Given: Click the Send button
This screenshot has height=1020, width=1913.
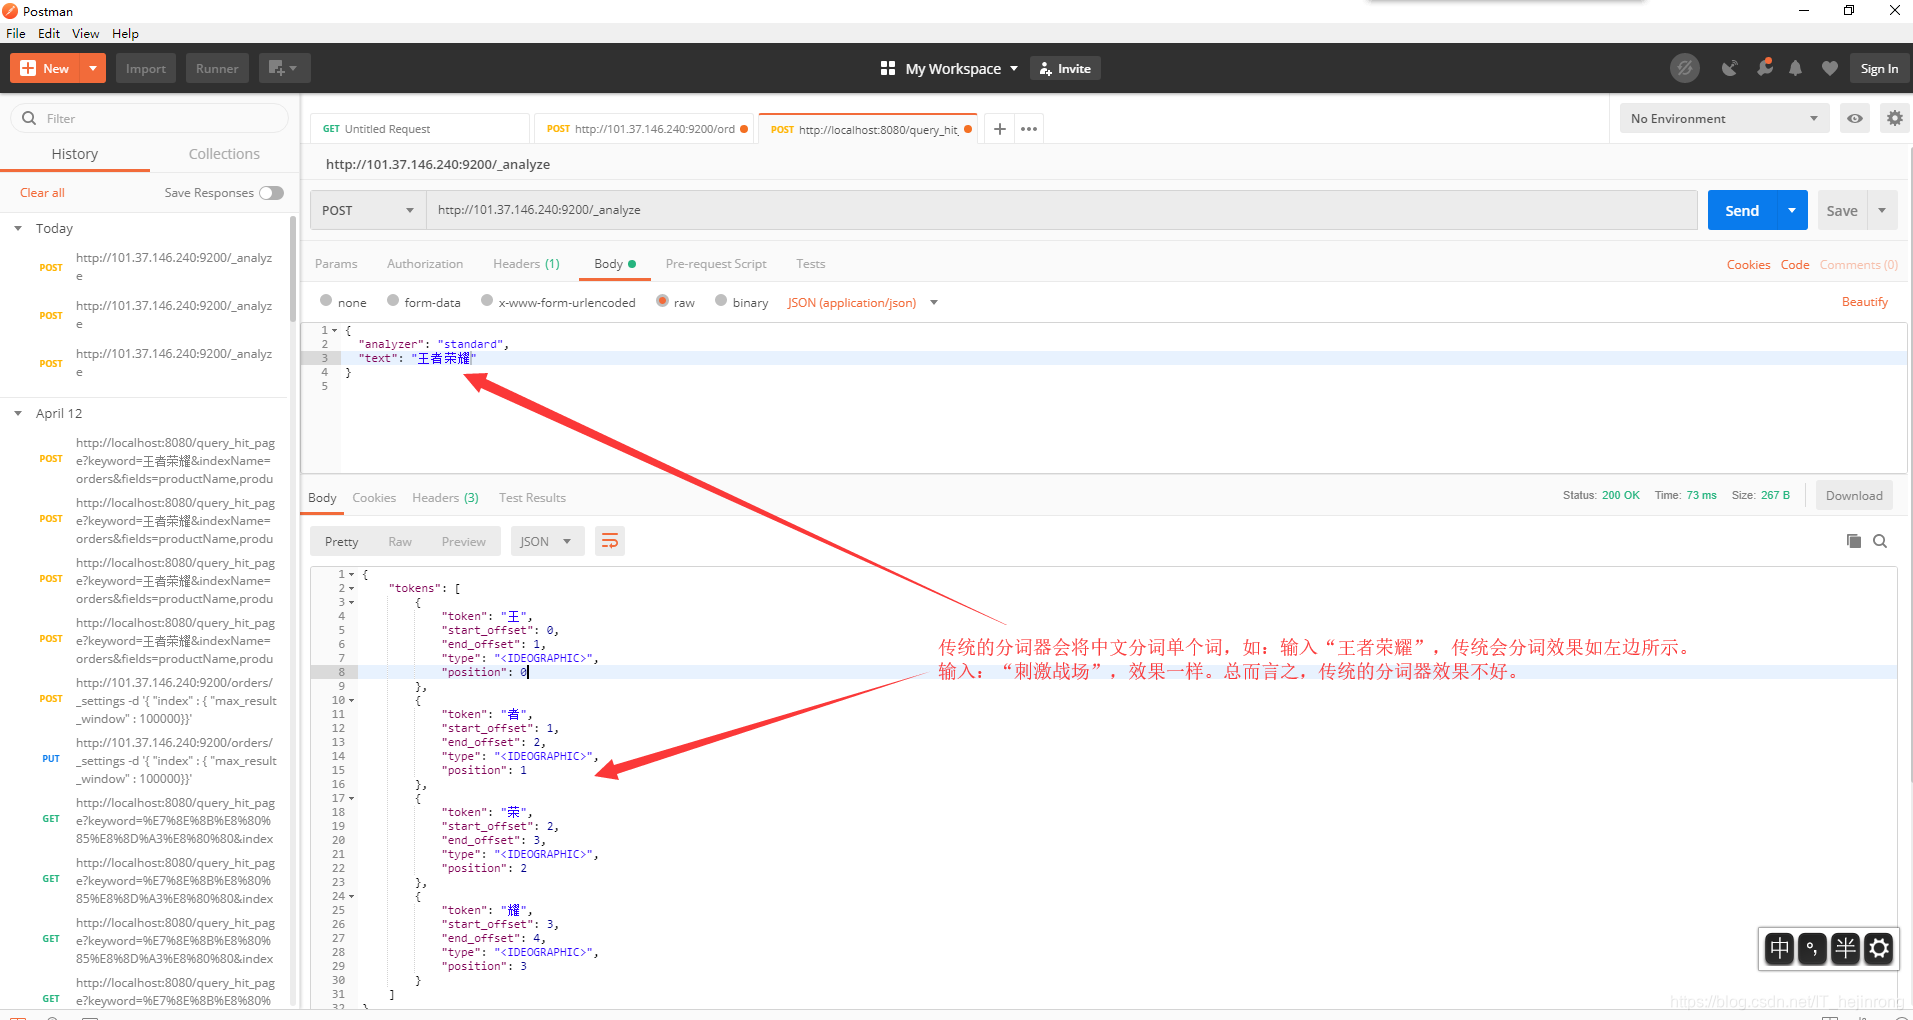Looking at the screenshot, I should pyautogui.click(x=1742, y=210).
